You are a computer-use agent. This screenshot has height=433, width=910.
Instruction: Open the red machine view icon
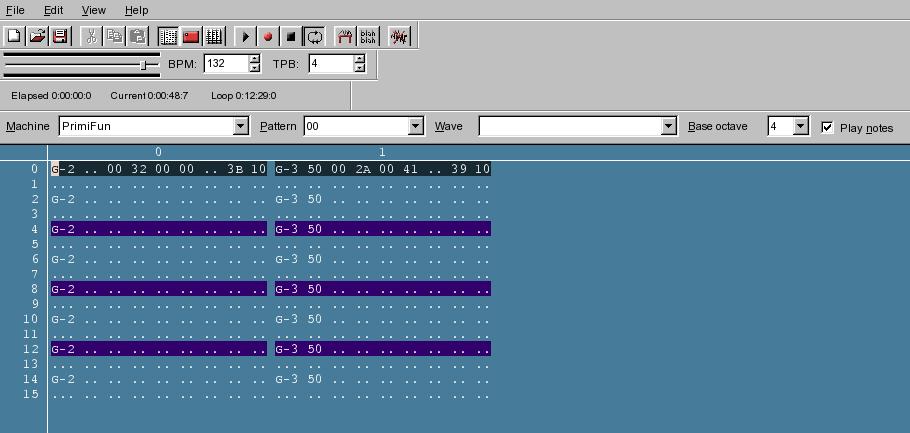(191, 37)
